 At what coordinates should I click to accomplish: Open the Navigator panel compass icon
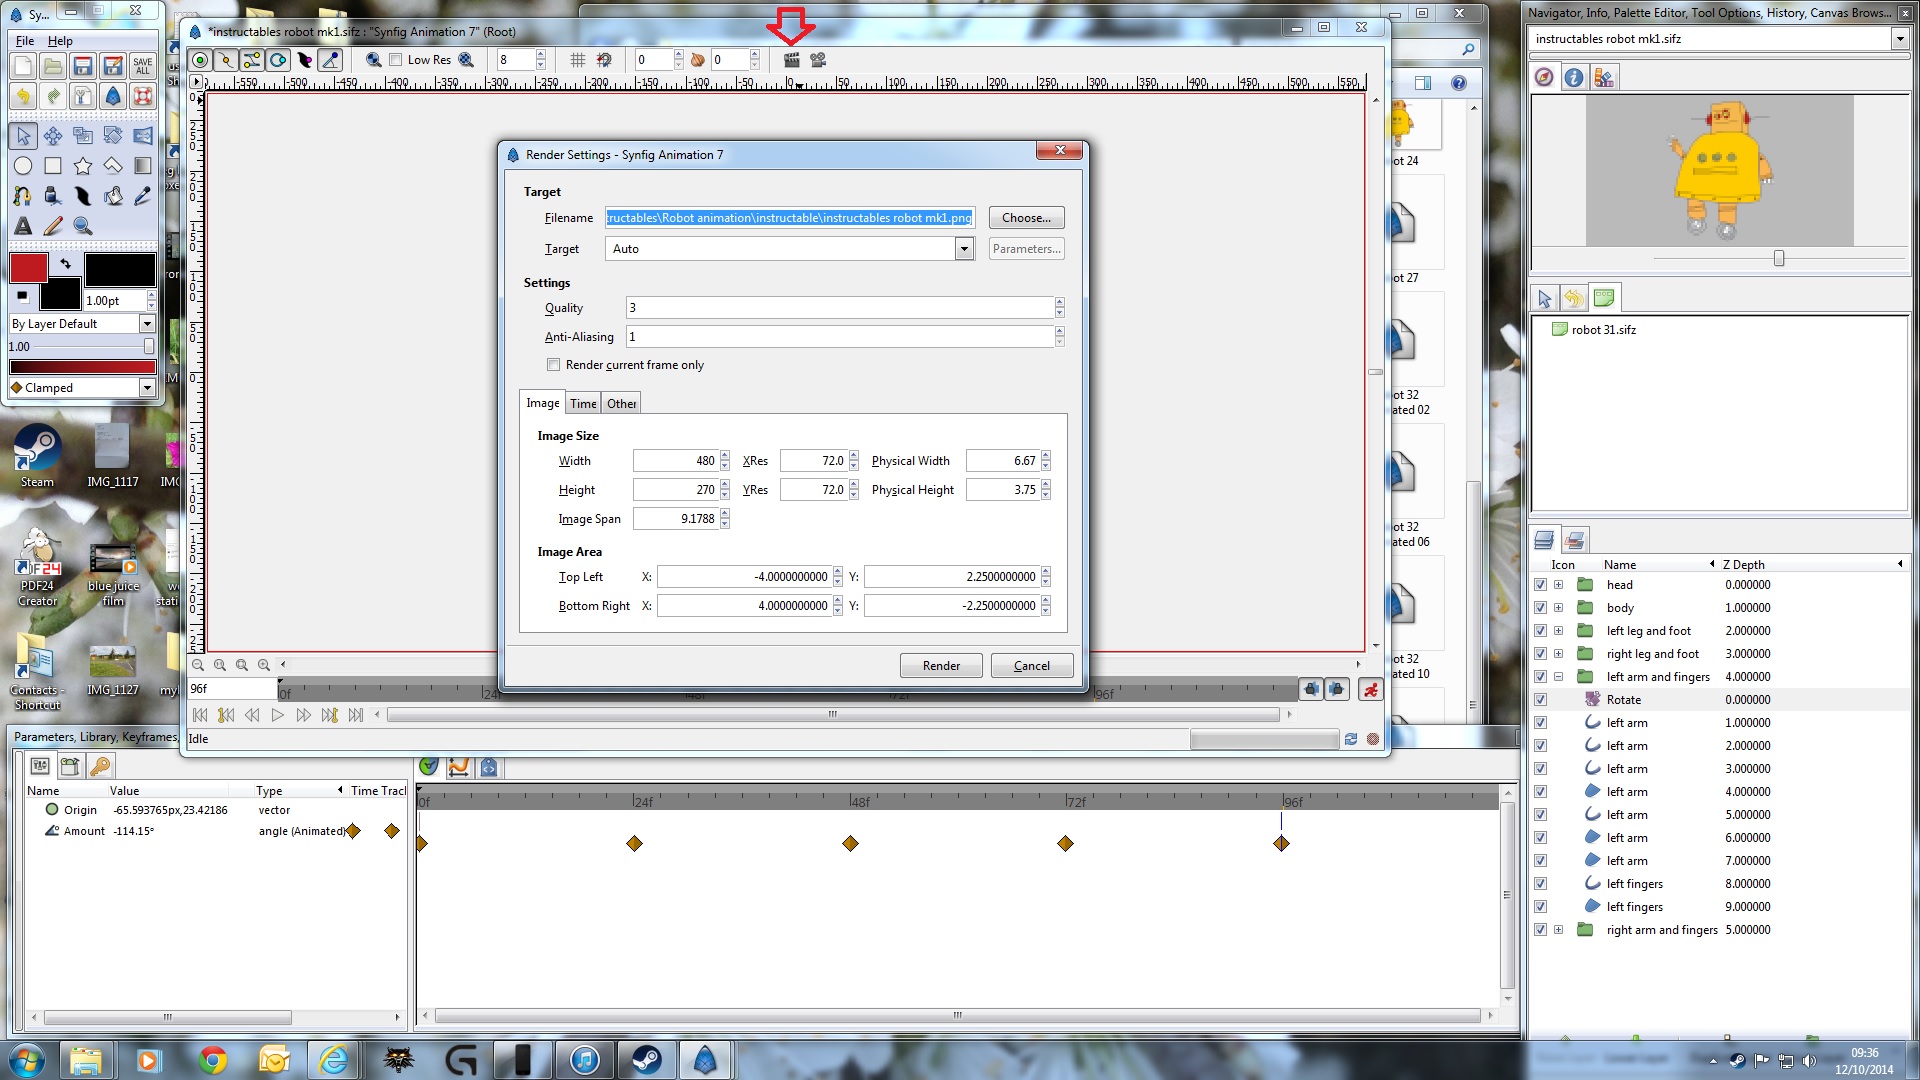pos(1545,77)
